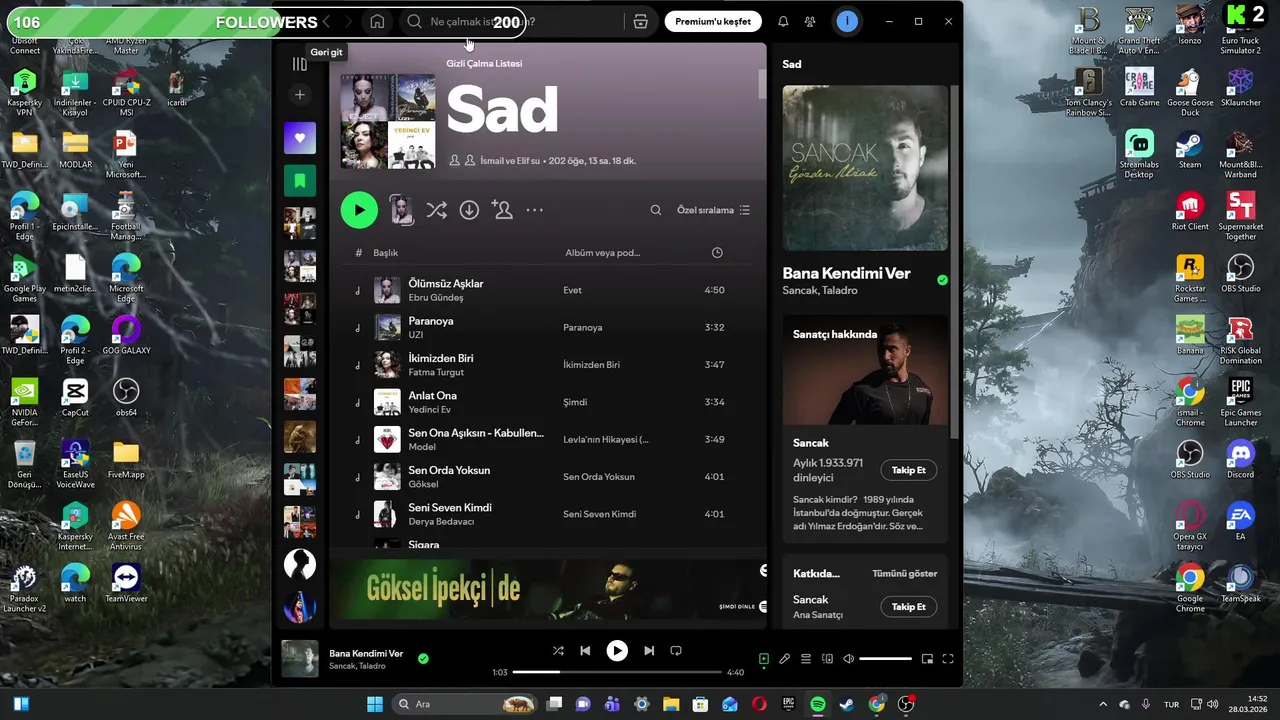Viewport: 1280px width, 720px height.
Task: Click Tümünü göster in credits section
Action: coord(905,573)
